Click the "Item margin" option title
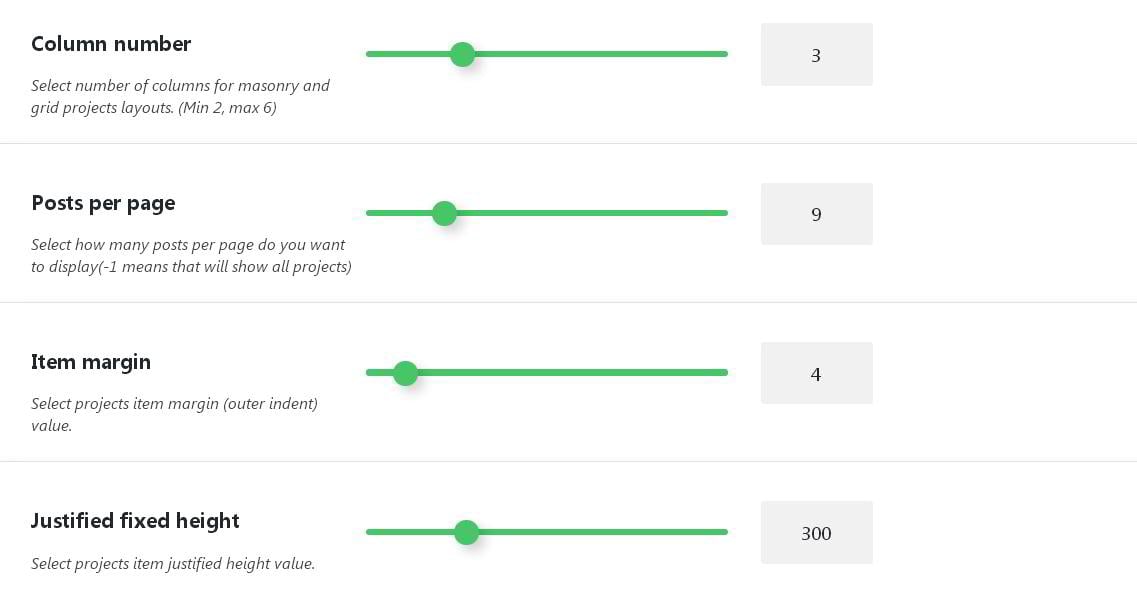The image size is (1137, 600). (x=91, y=362)
